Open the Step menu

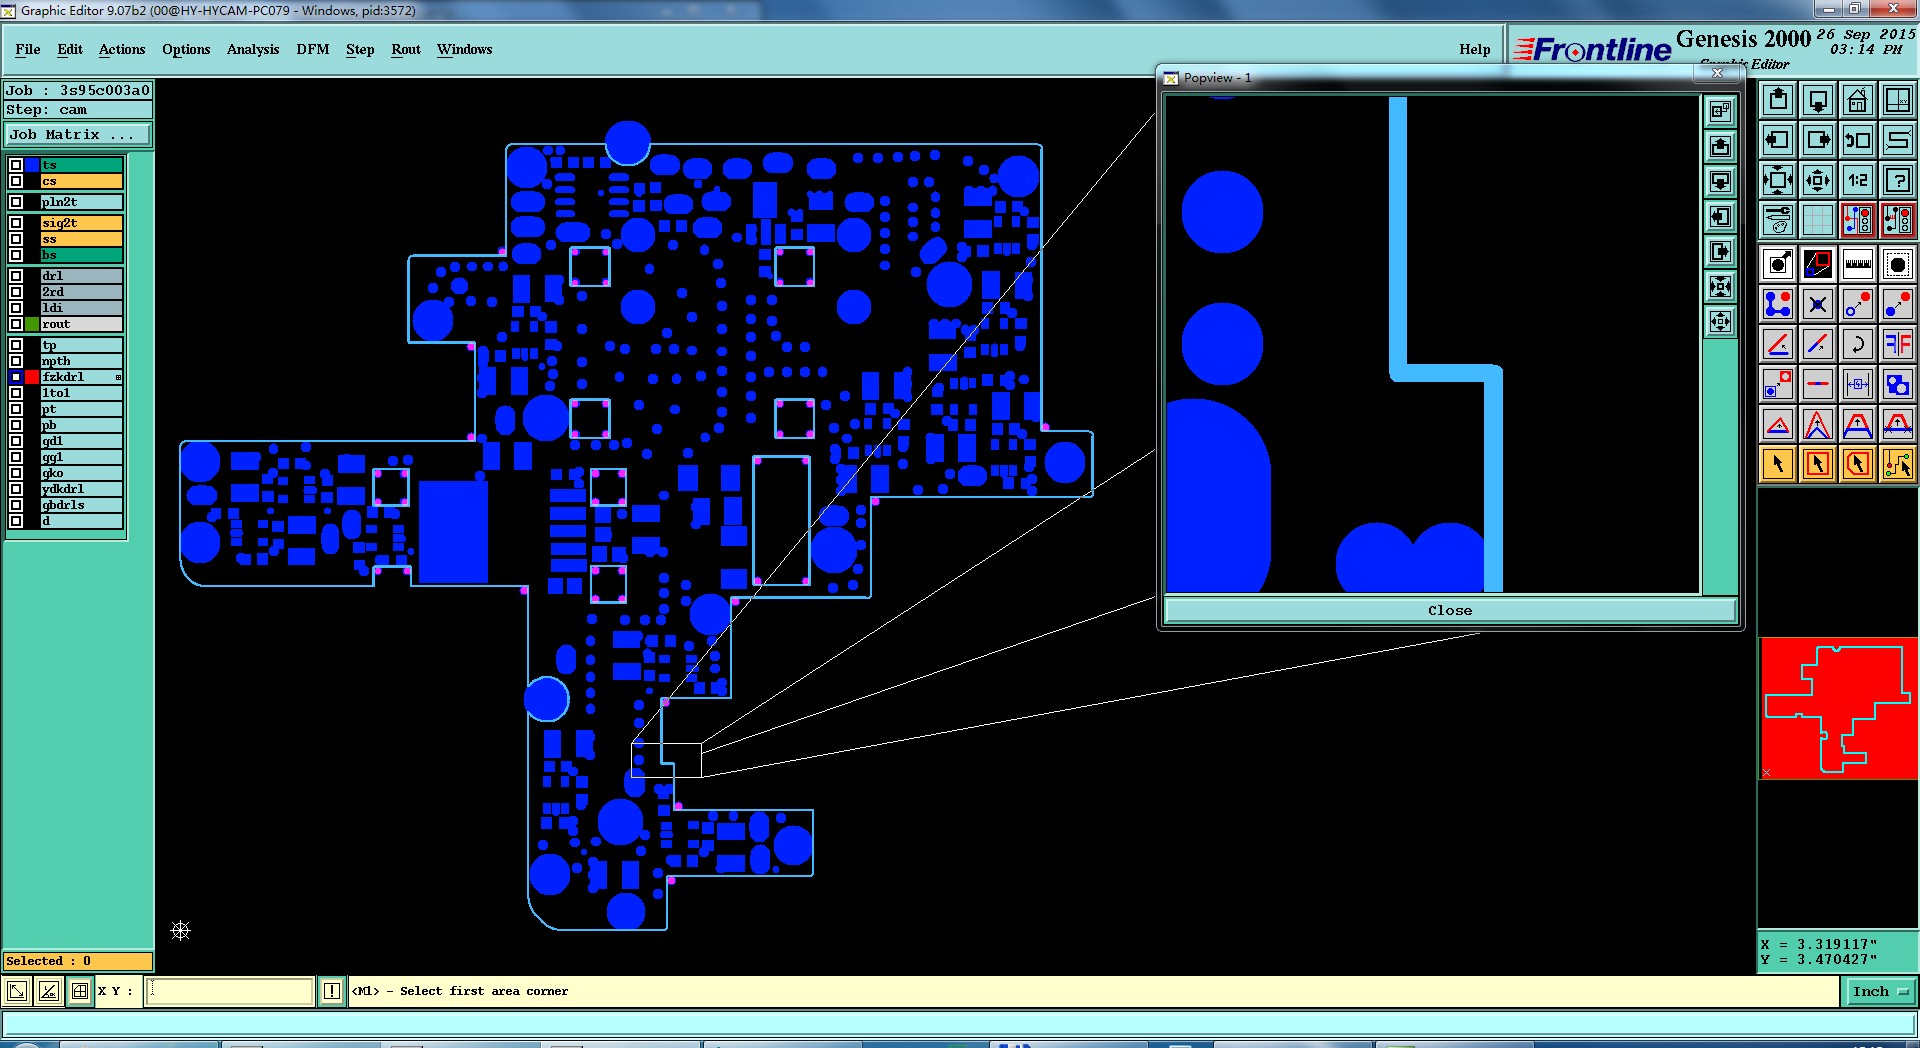click(x=360, y=49)
